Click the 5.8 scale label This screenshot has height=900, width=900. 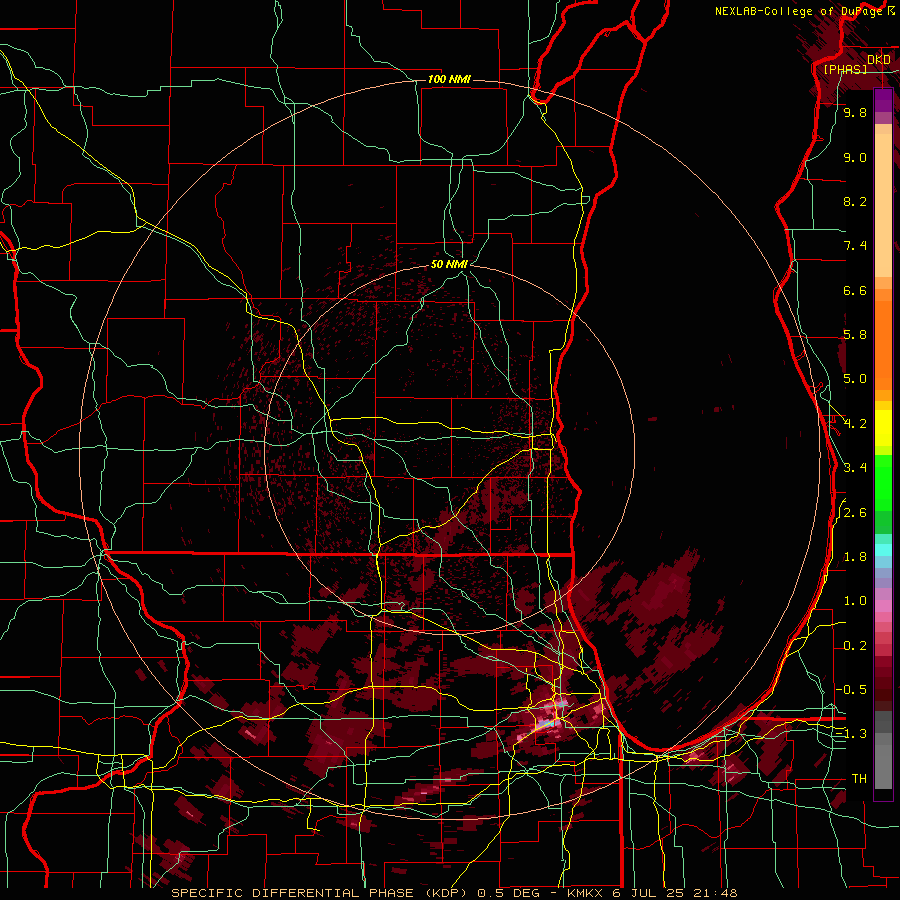pos(855,335)
